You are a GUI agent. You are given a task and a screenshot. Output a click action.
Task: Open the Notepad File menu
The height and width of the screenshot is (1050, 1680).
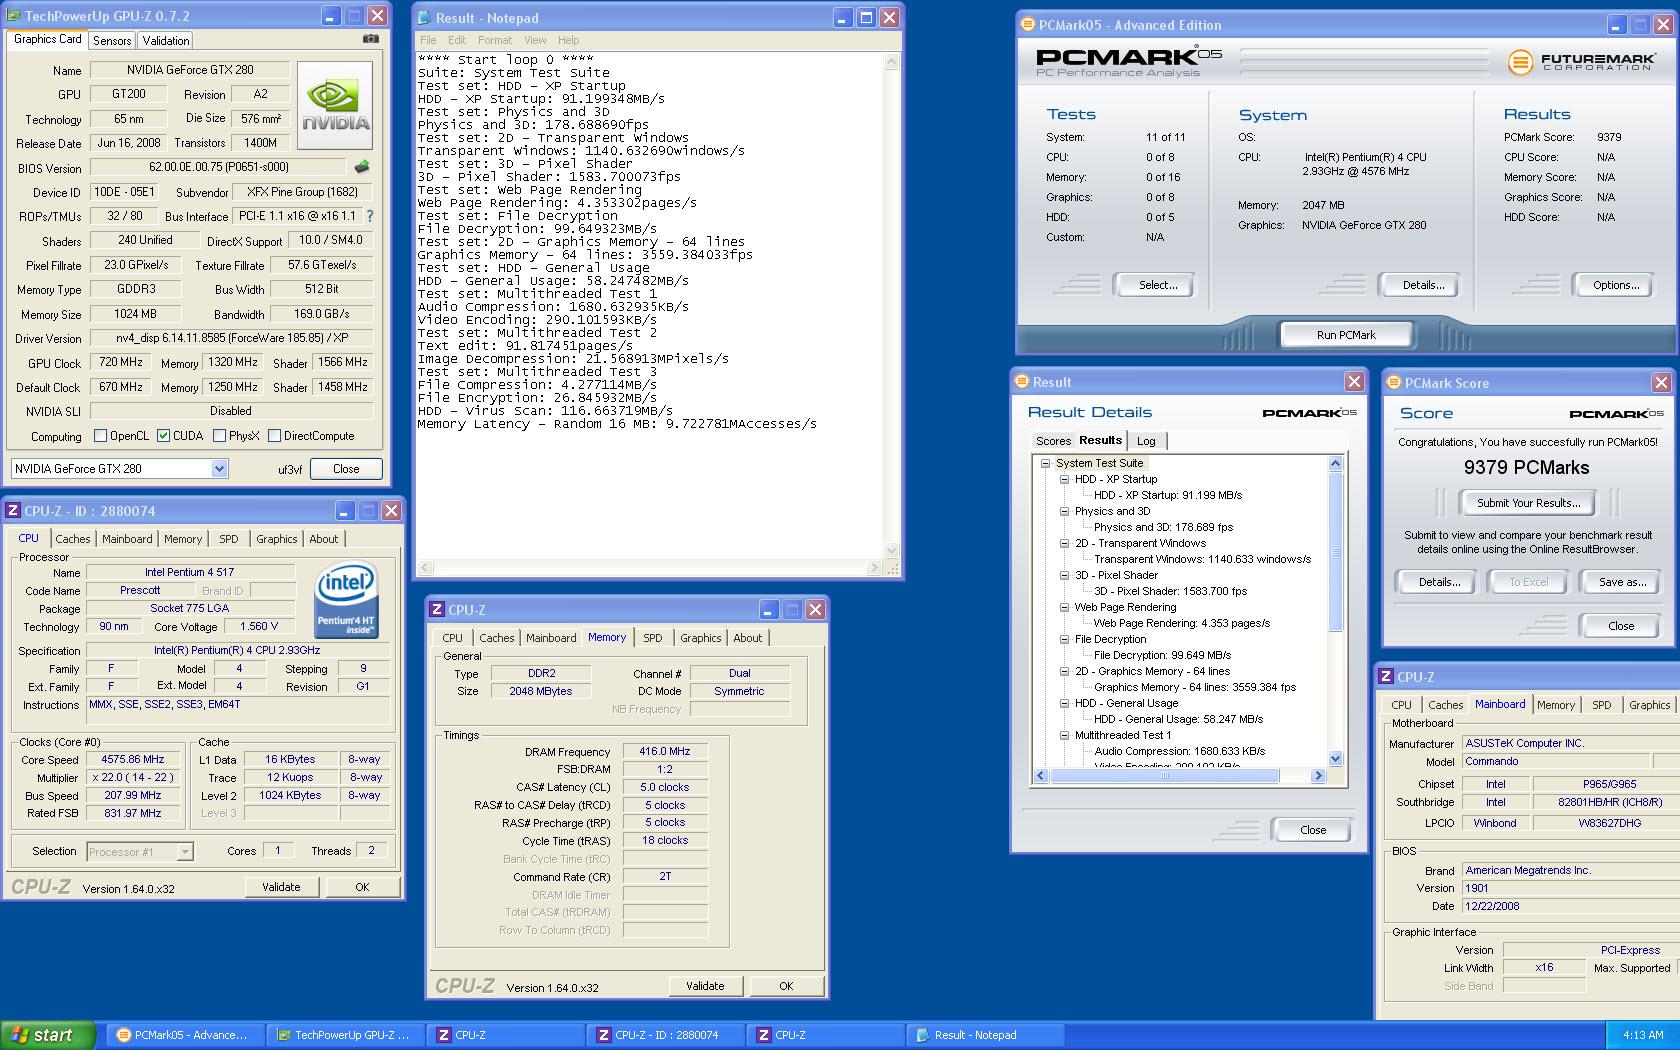[x=428, y=40]
